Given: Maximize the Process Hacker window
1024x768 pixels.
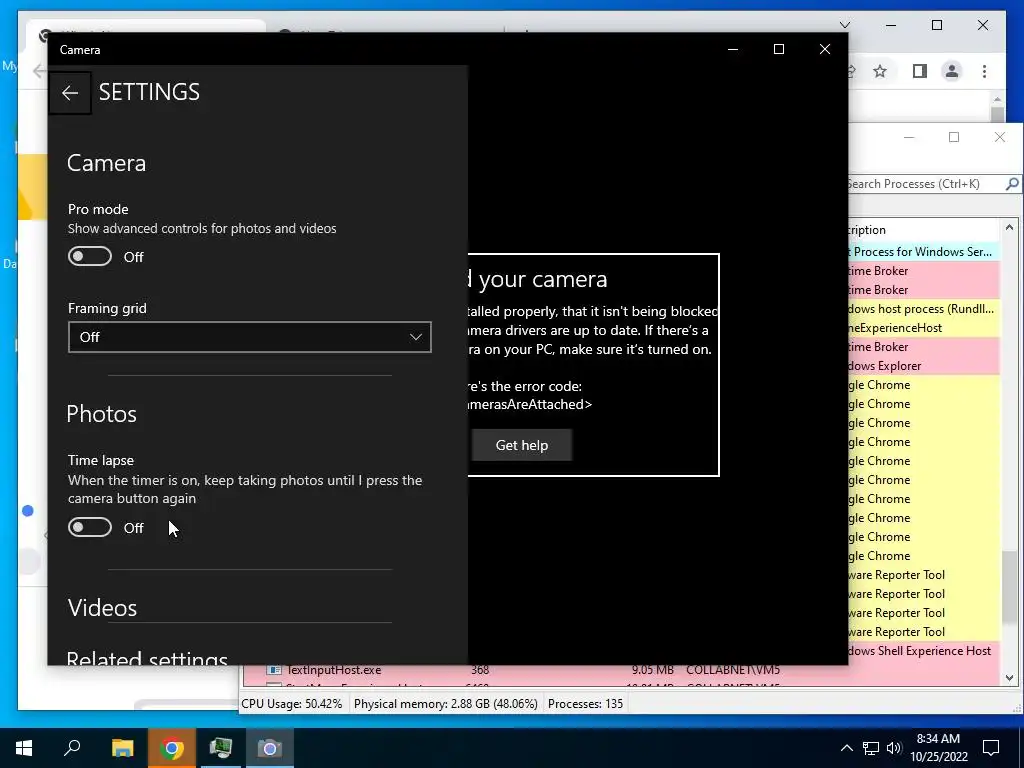Looking at the screenshot, I should pos(954,137).
